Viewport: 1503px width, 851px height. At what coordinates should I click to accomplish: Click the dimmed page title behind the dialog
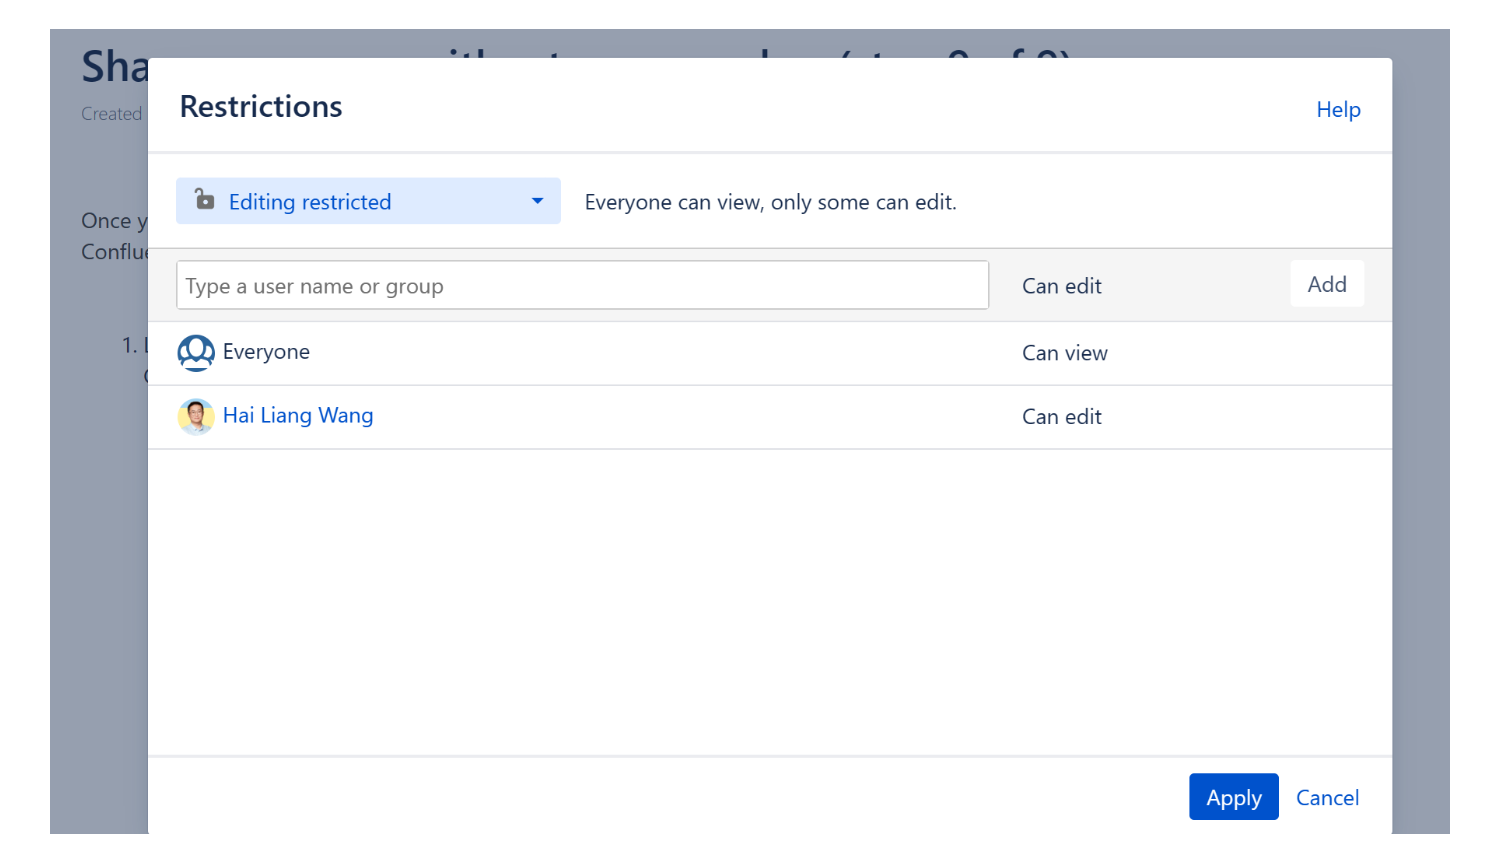click(x=114, y=68)
